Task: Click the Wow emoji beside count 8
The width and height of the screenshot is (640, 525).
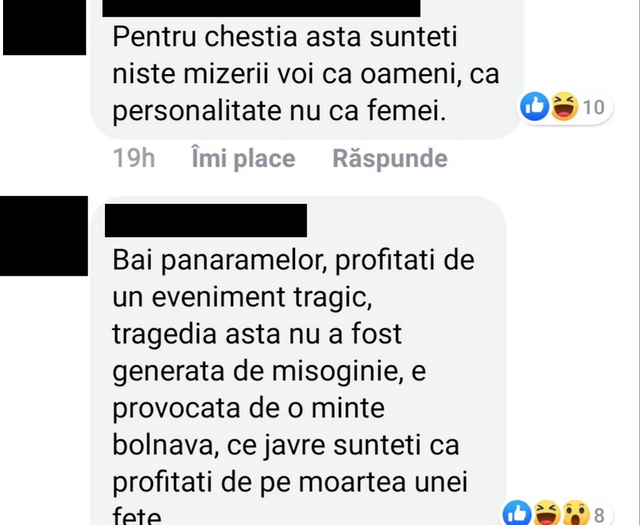Action: (576, 513)
